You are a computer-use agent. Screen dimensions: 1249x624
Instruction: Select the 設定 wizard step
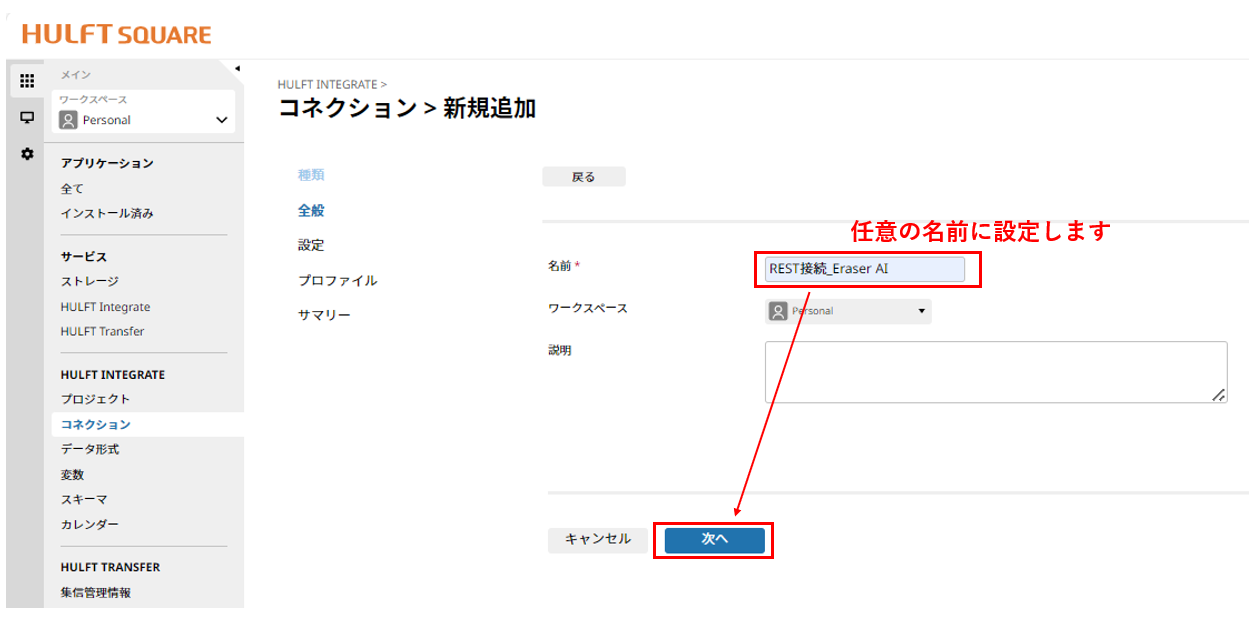pos(311,245)
